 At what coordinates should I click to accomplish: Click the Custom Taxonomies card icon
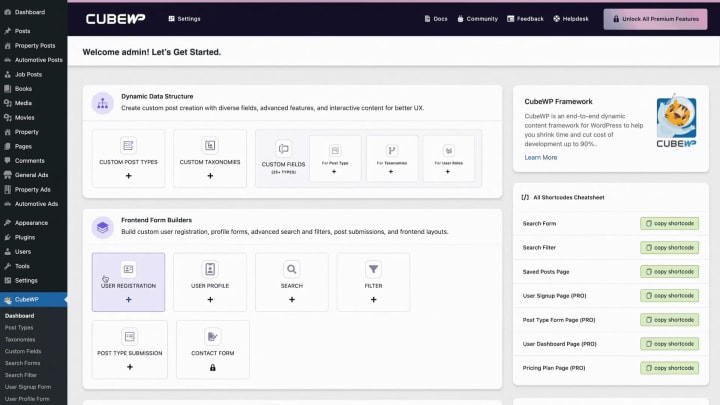[x=210, y=146]
